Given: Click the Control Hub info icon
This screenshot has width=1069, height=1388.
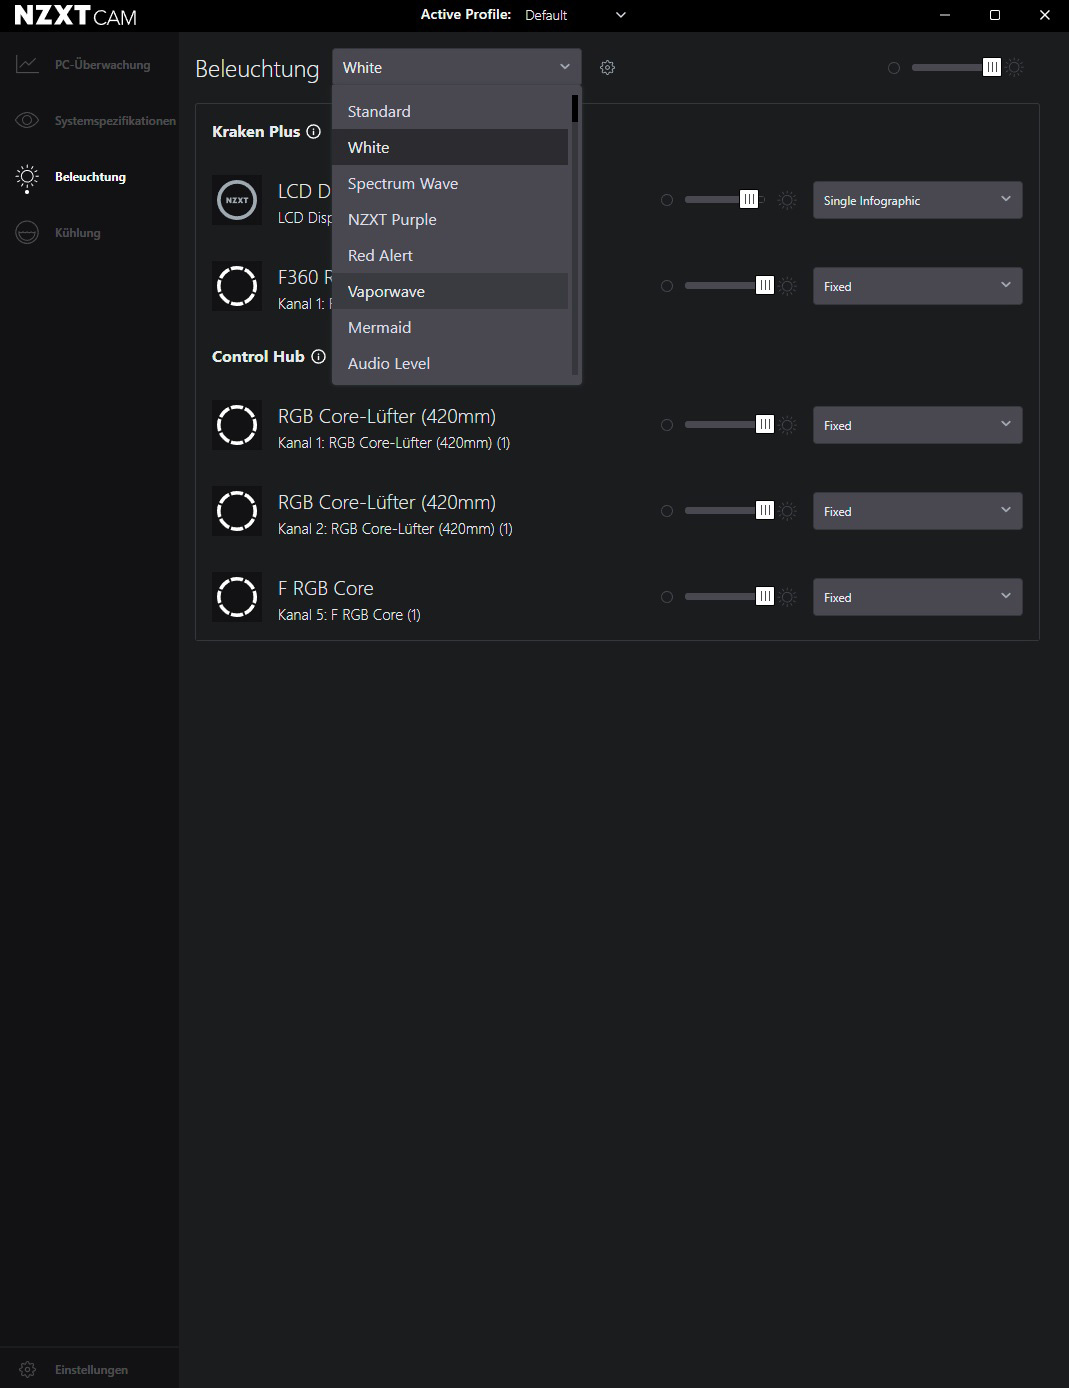Looking at the screenshot, I should pos(318,357).
